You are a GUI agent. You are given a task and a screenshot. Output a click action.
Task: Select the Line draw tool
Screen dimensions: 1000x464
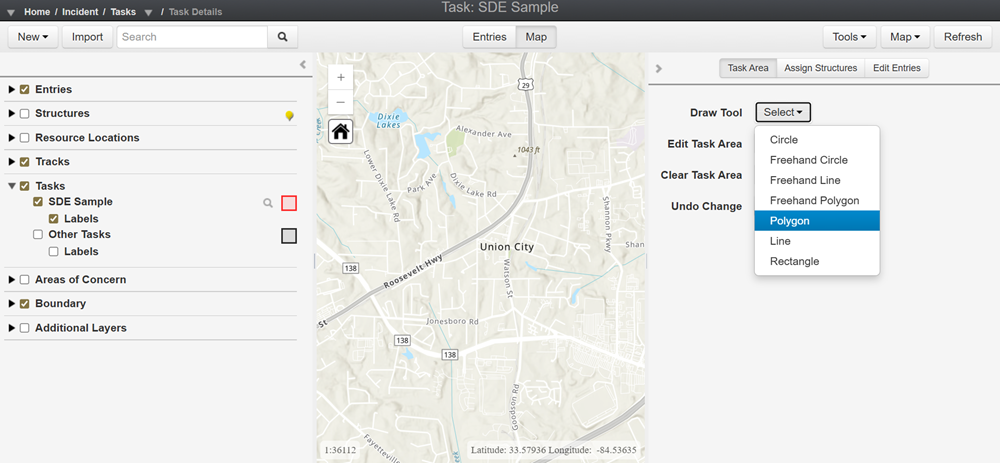pyautogui.click(x=817, y=241)
